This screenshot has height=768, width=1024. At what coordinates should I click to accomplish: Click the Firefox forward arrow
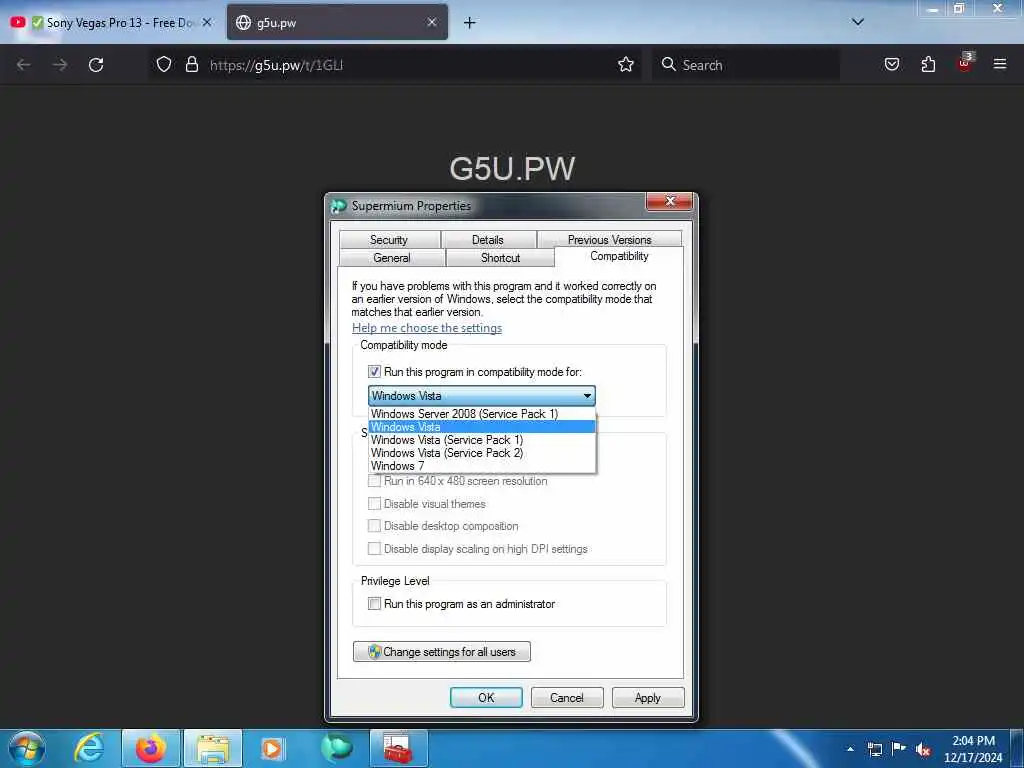(59, 65)
